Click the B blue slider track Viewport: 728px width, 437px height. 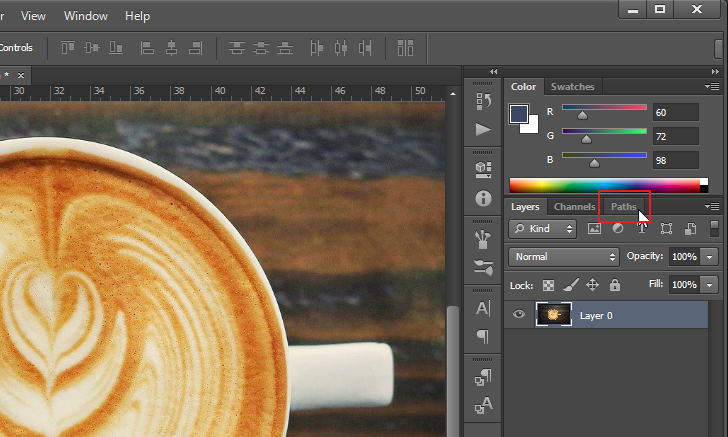[x=604, y=155]
